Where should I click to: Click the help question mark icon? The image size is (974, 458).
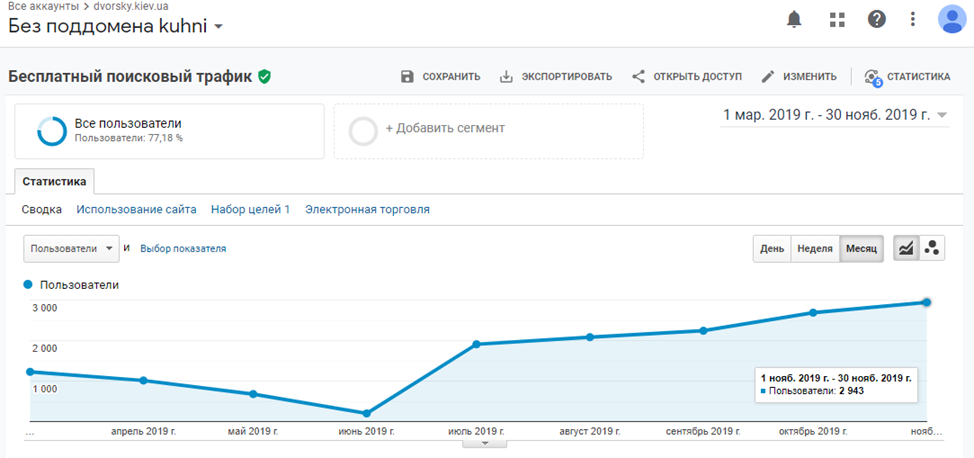coord(877,19)
